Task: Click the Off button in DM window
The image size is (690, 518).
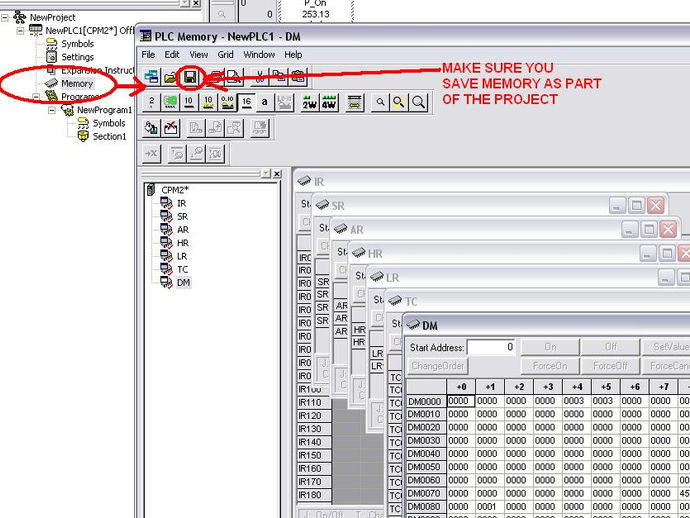Action: pos(610,347)
